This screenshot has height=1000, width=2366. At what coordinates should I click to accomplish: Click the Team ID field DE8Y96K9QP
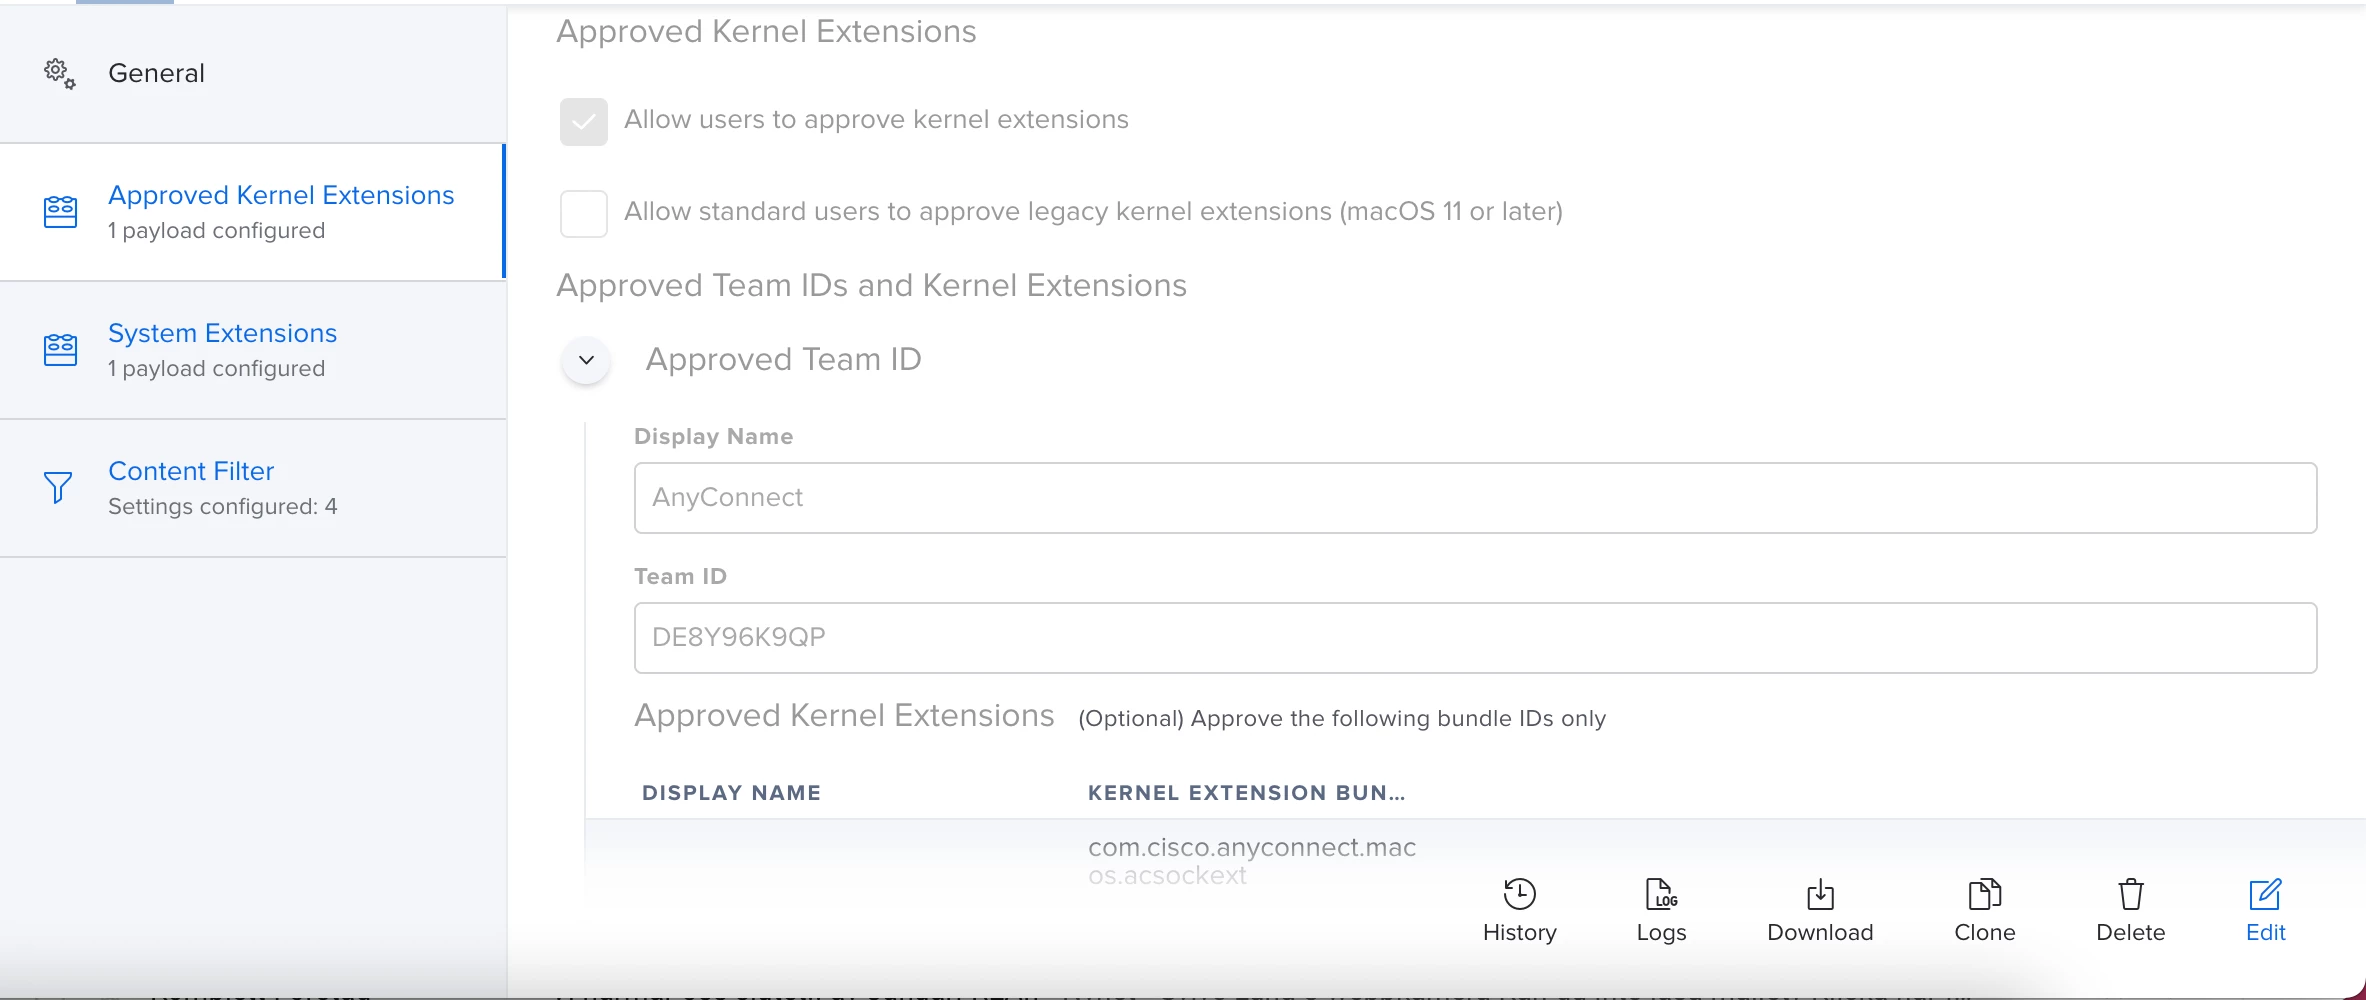click(1475, 638)
